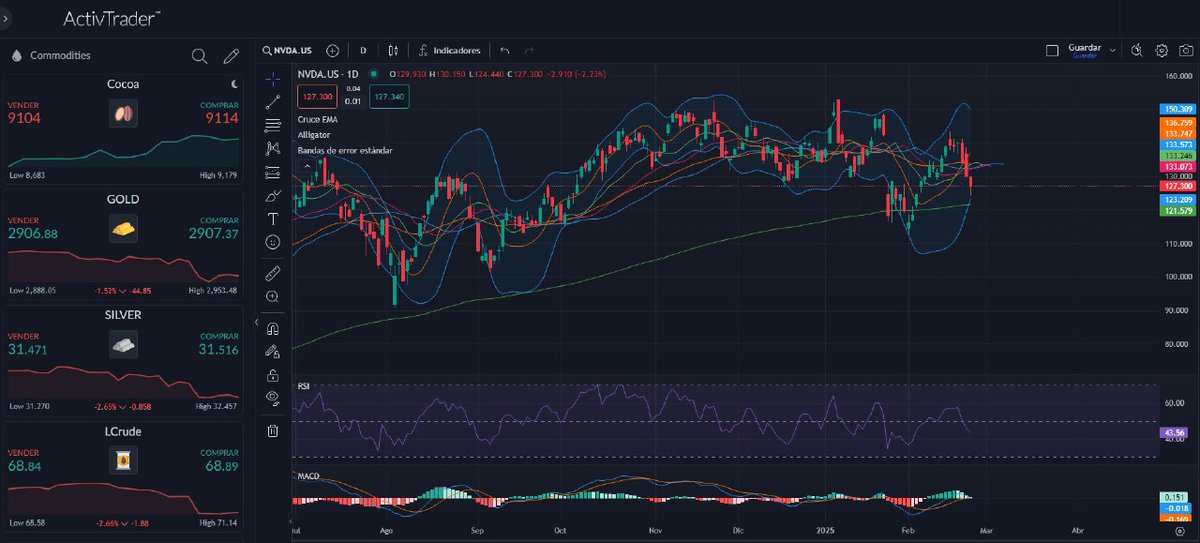Open the forecasting and measurement position tool
1200x543 pixels.
click(x=272, y=172)
